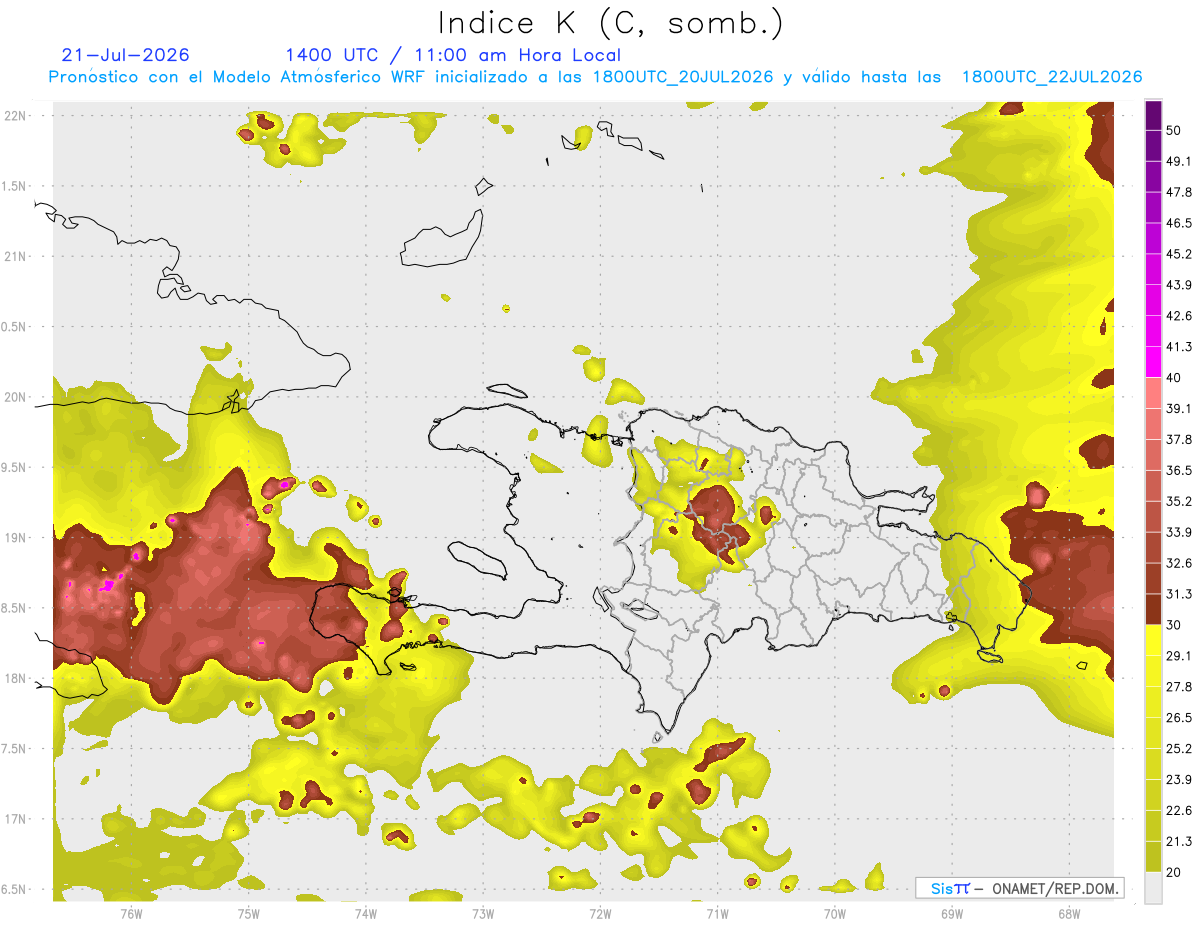Image resolution: width=1200 pixels, height=927 pixels.
Task: Click the '68W' longitude label
Action: [1068, 913]
